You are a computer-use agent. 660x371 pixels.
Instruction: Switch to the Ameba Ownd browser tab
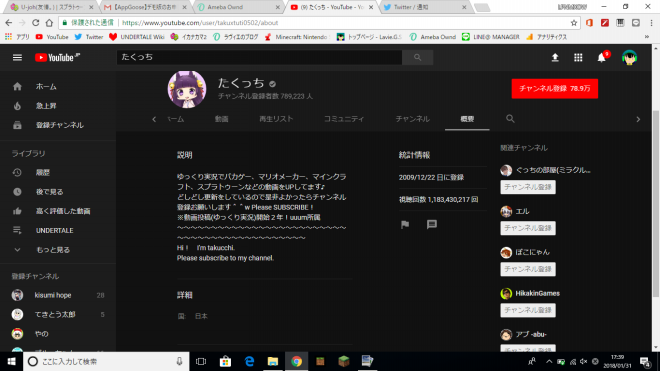(x=238, y=7)
